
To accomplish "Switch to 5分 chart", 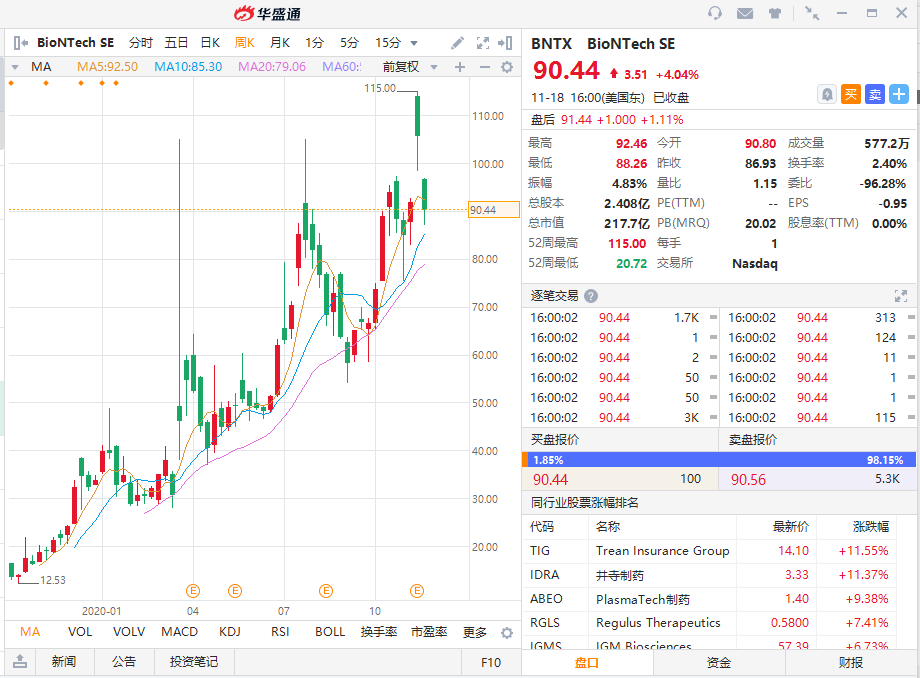I will (350, 43).
